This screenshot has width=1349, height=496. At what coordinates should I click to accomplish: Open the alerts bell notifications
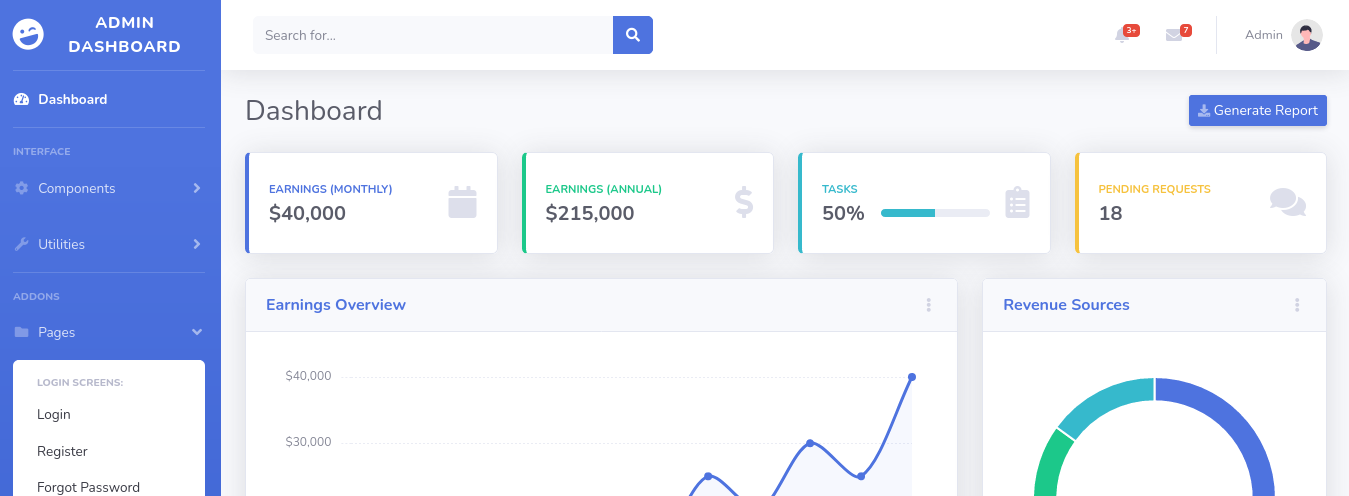tap(1122, 35)
